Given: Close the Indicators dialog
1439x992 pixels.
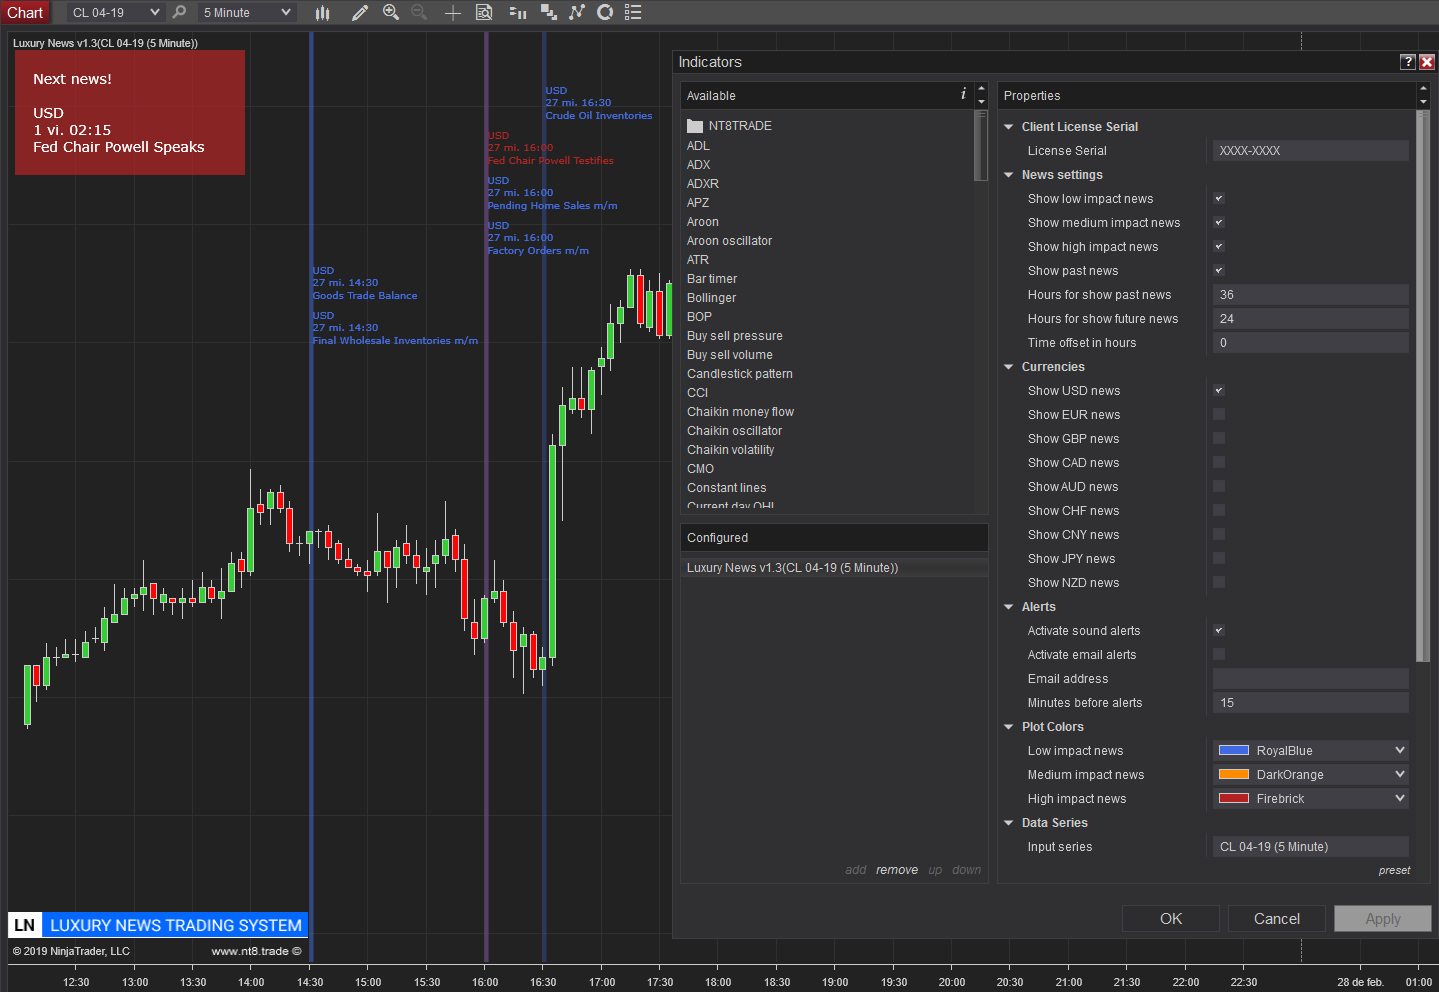Looking at the screenshot, I should [1427, 62].
